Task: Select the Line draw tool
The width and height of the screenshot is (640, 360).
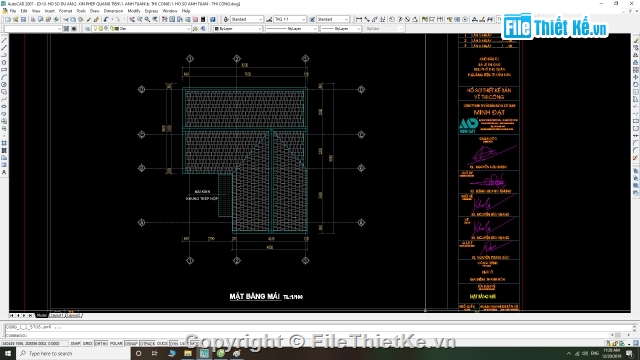Action: [4, 40]
